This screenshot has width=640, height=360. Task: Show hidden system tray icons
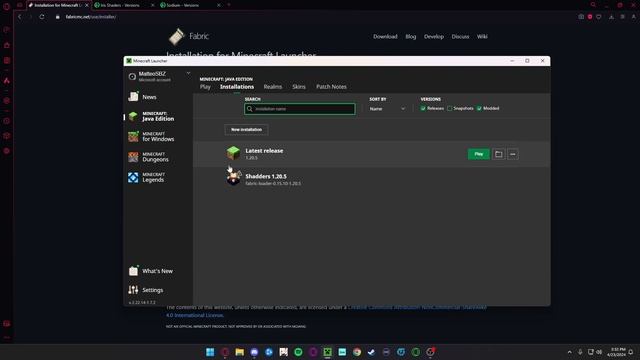pos(569,352)
